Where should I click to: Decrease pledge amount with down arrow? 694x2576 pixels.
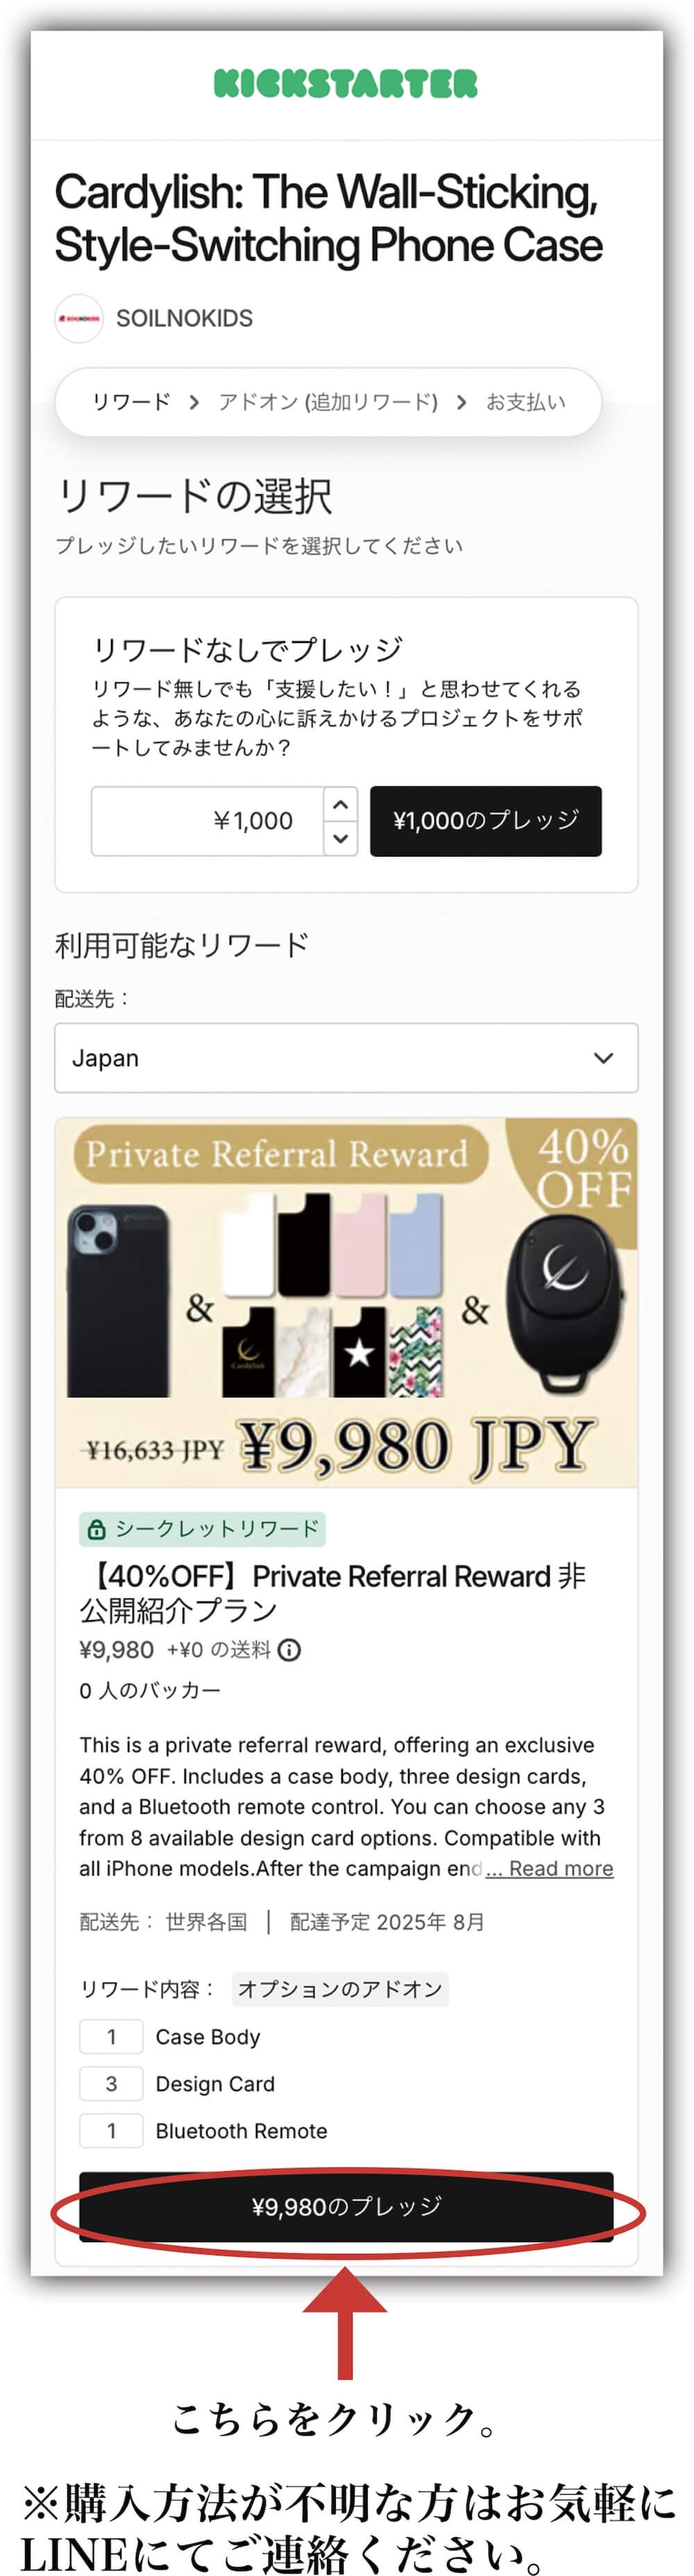point(340,838)
